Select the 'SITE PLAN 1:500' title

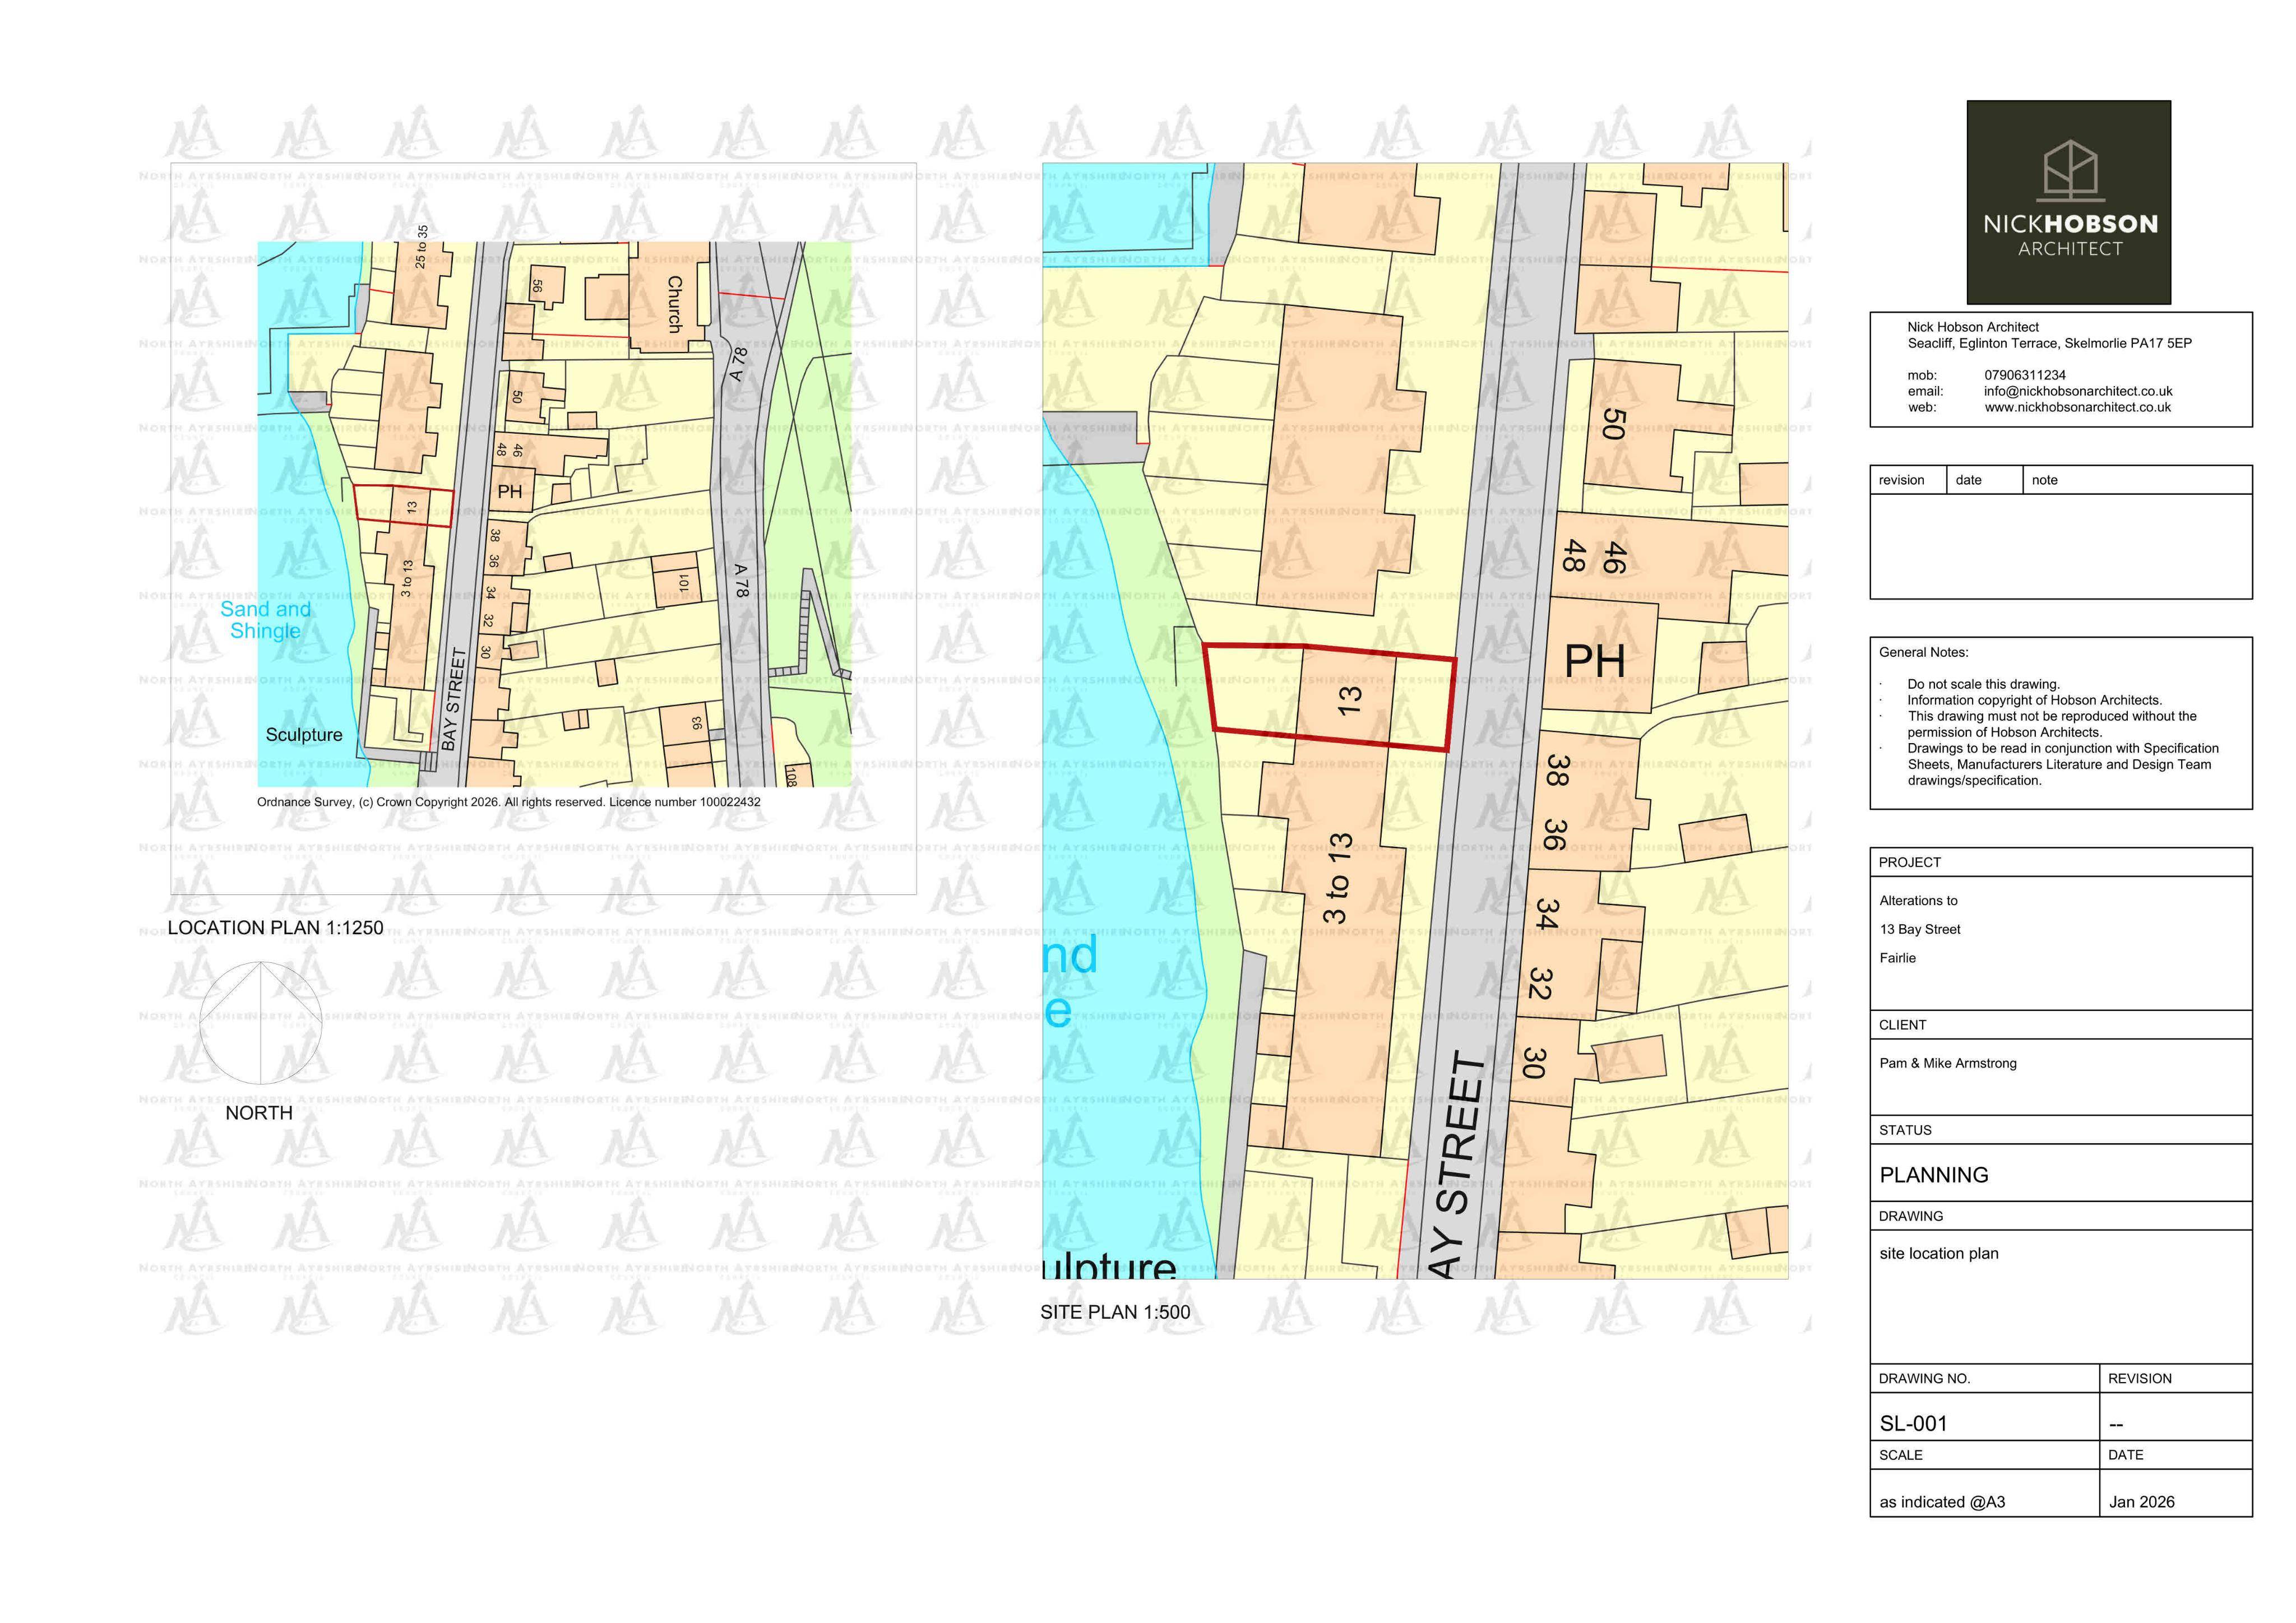point(1115,1312)
